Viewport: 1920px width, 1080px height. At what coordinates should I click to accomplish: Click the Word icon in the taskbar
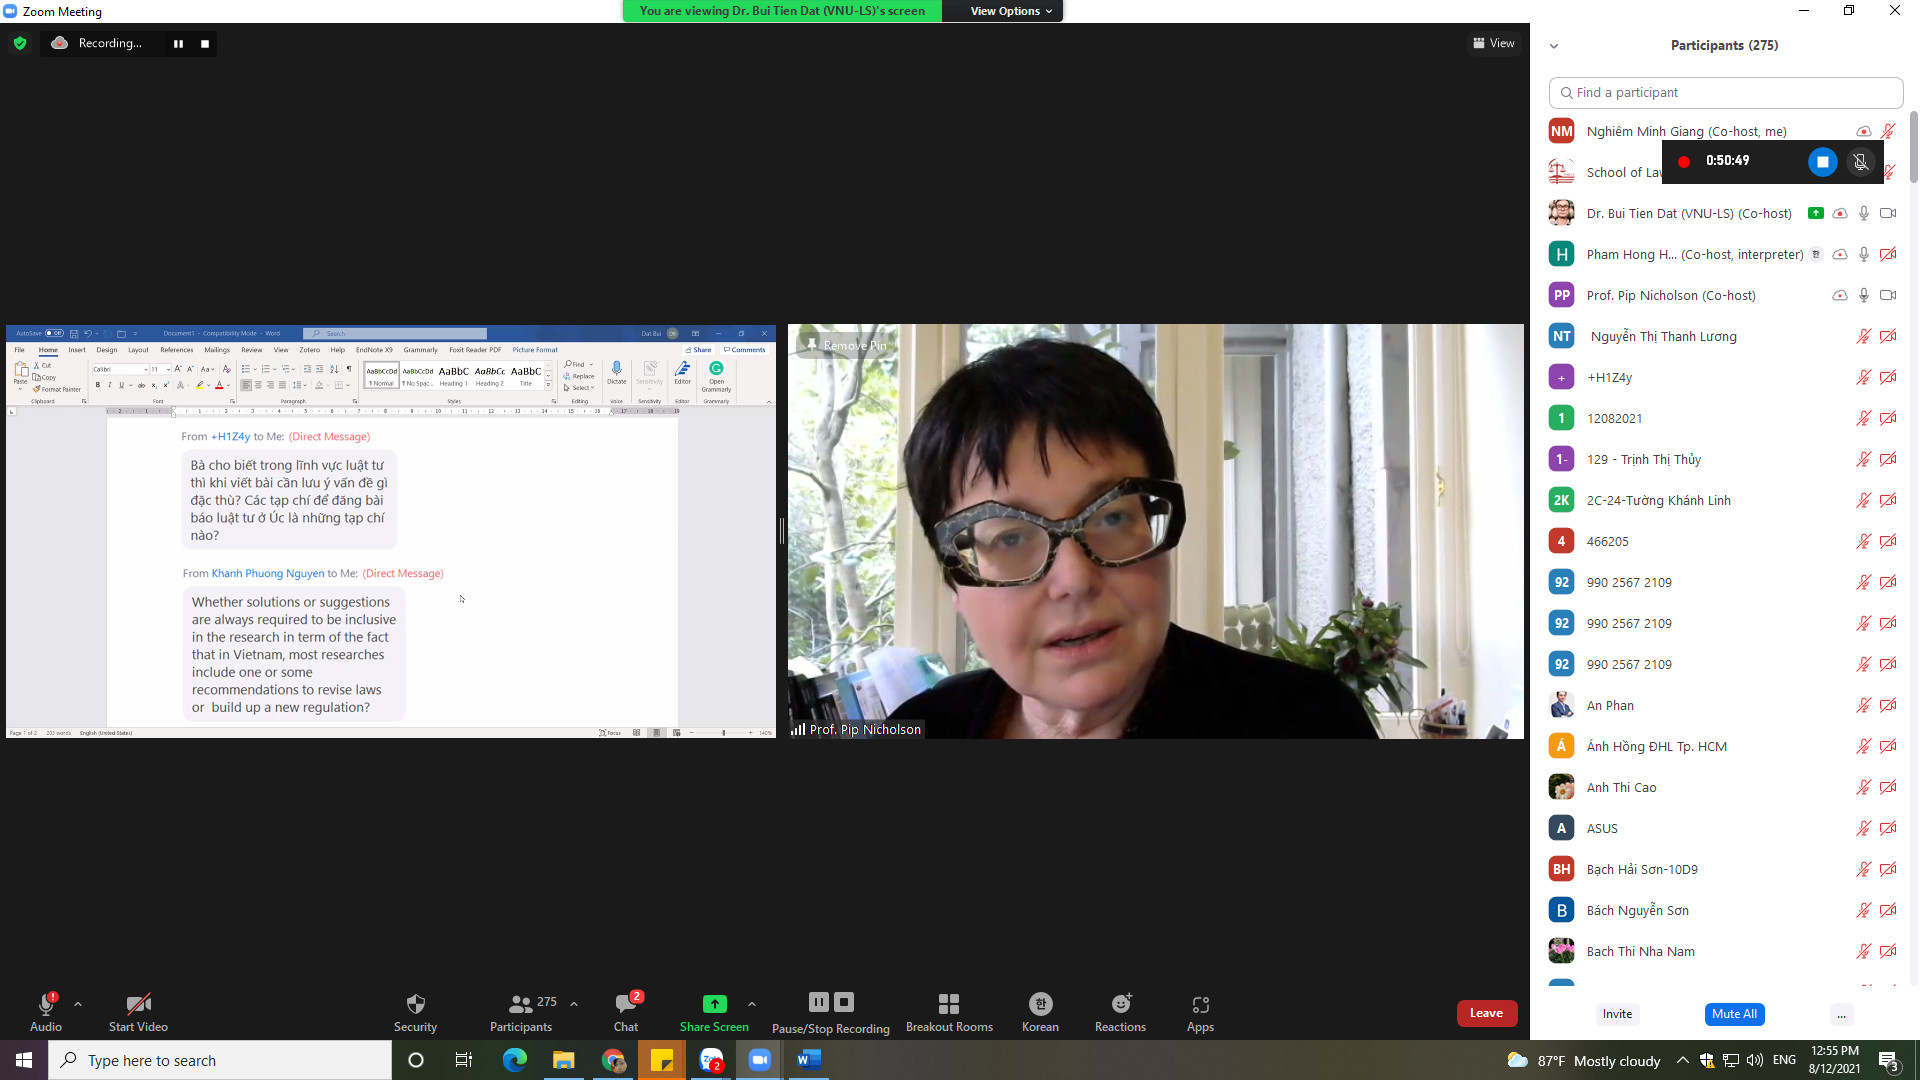coord(809,1060)
